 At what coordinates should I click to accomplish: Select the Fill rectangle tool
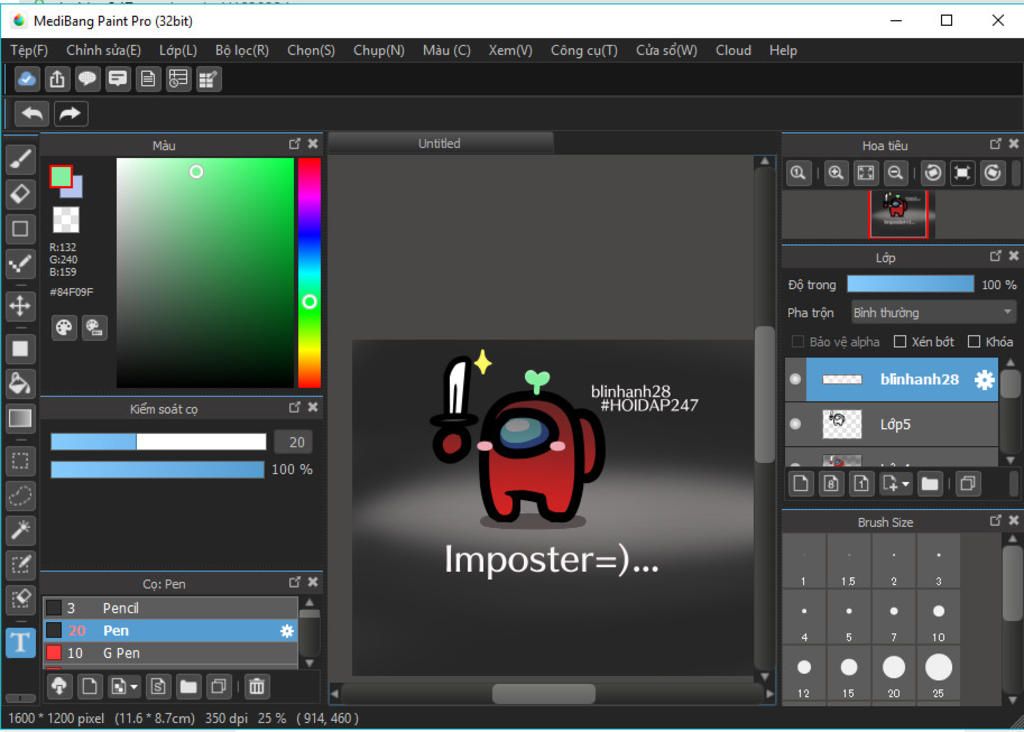point(20,349)
